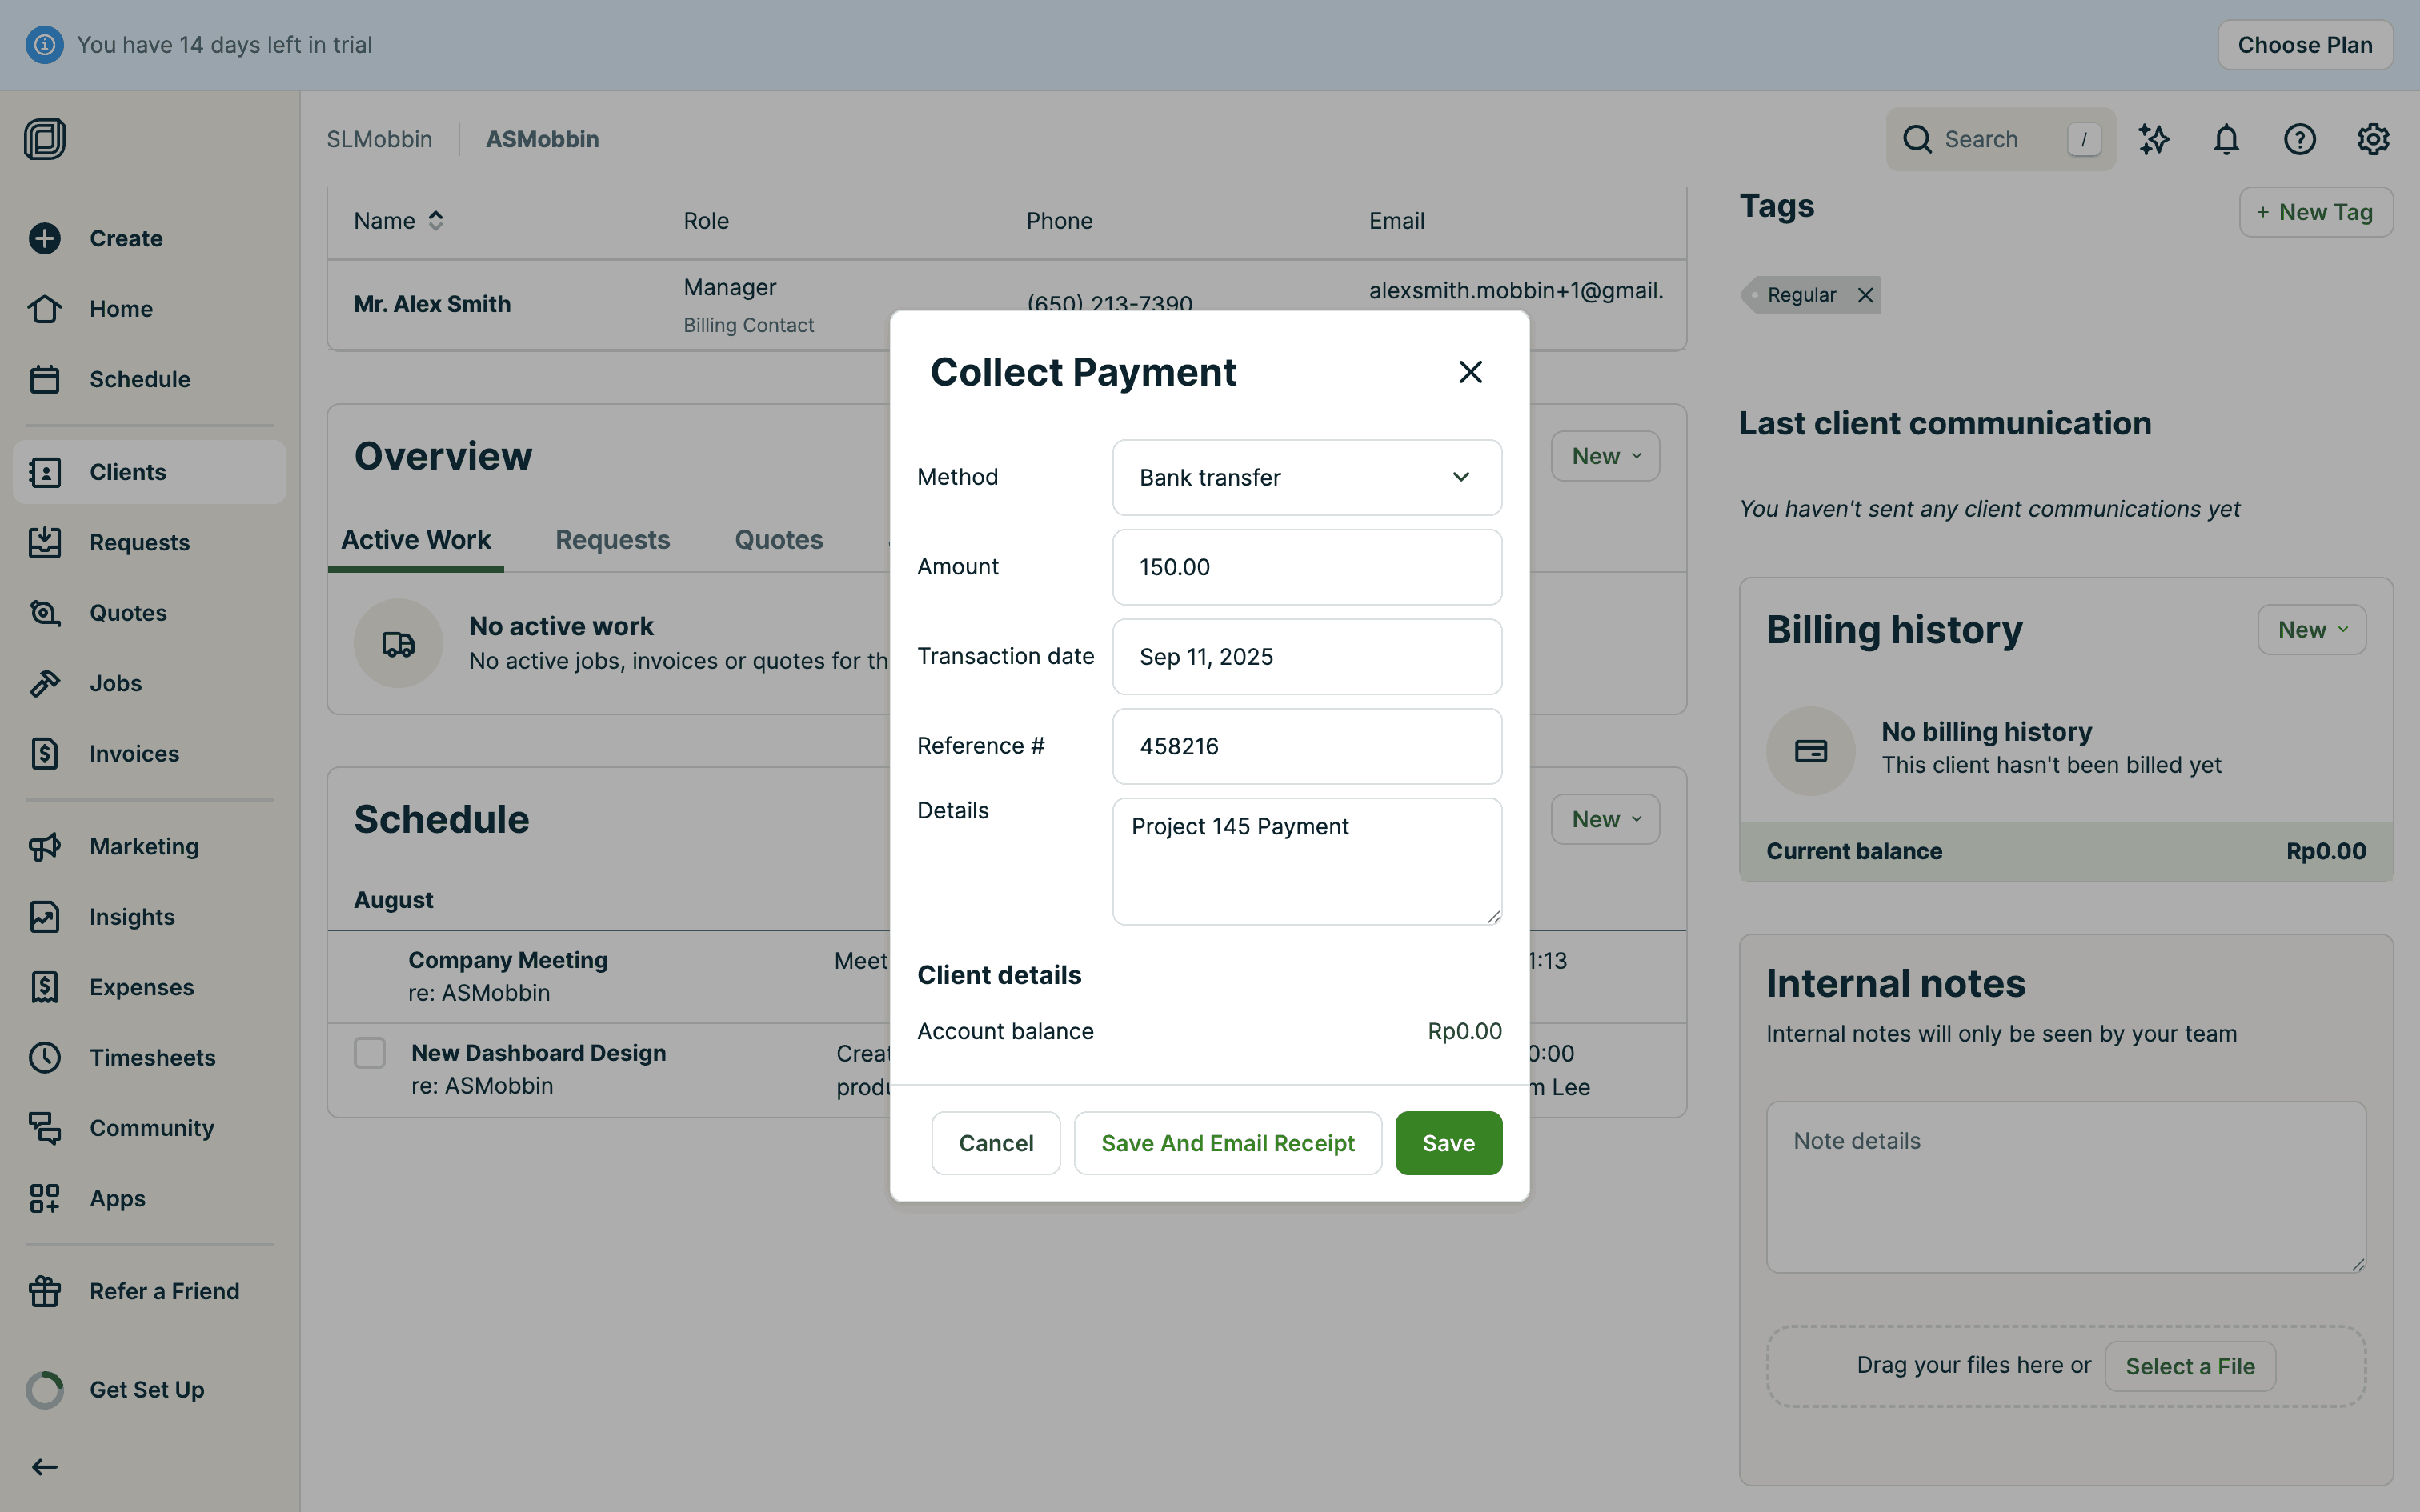Open settings gear icon
The height and width of the screenshot is (1512, 2420).
tap(2372, 139)
